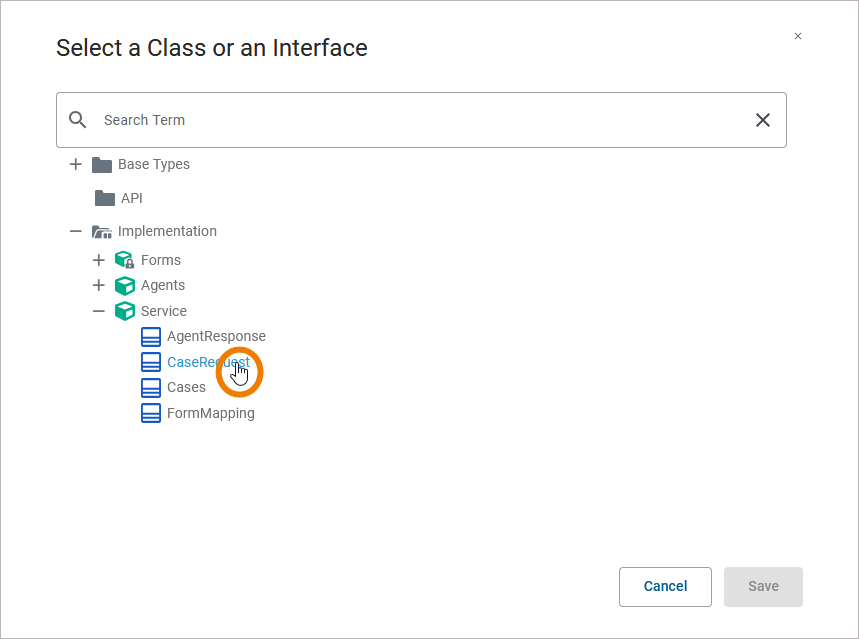Expand the Forms package
The width and height of the screenshot is (859, 639).
pyautogui.click(x=99, y=260)
